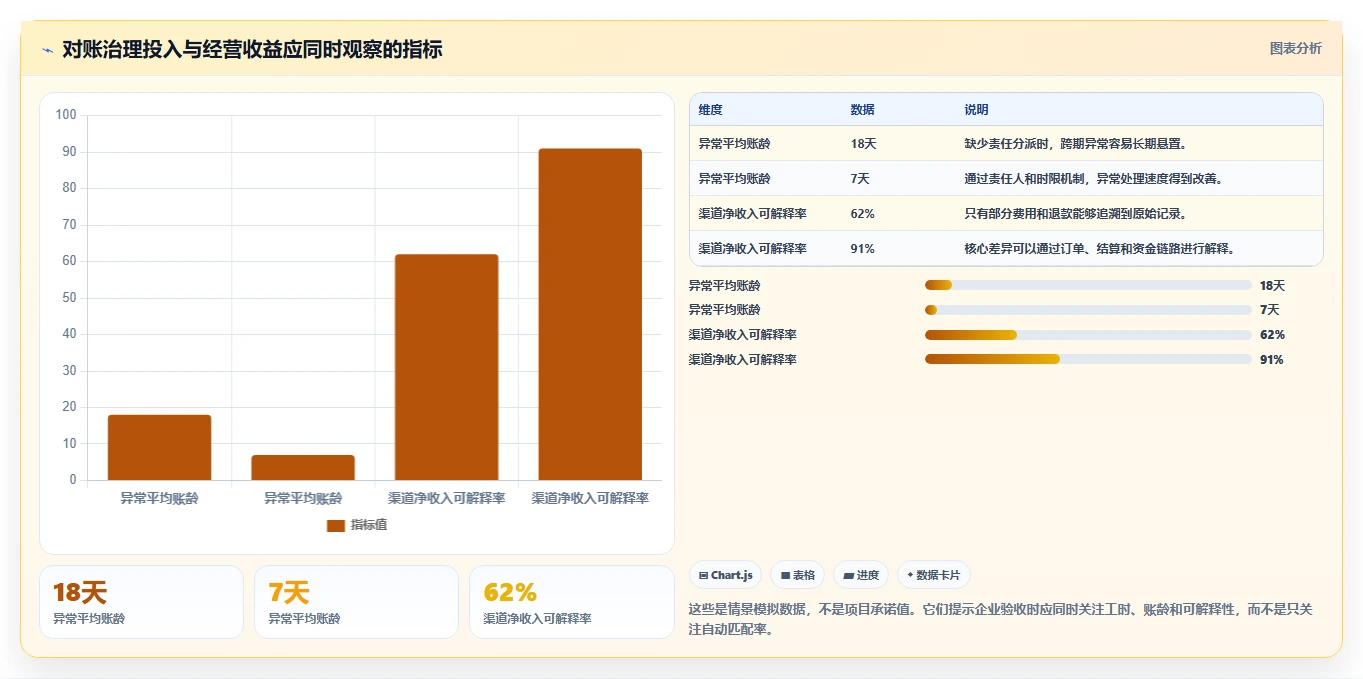Click the chart bar reaching value 18
The height and width of the screenshot is (679, 1363).
tap(160, 447)
